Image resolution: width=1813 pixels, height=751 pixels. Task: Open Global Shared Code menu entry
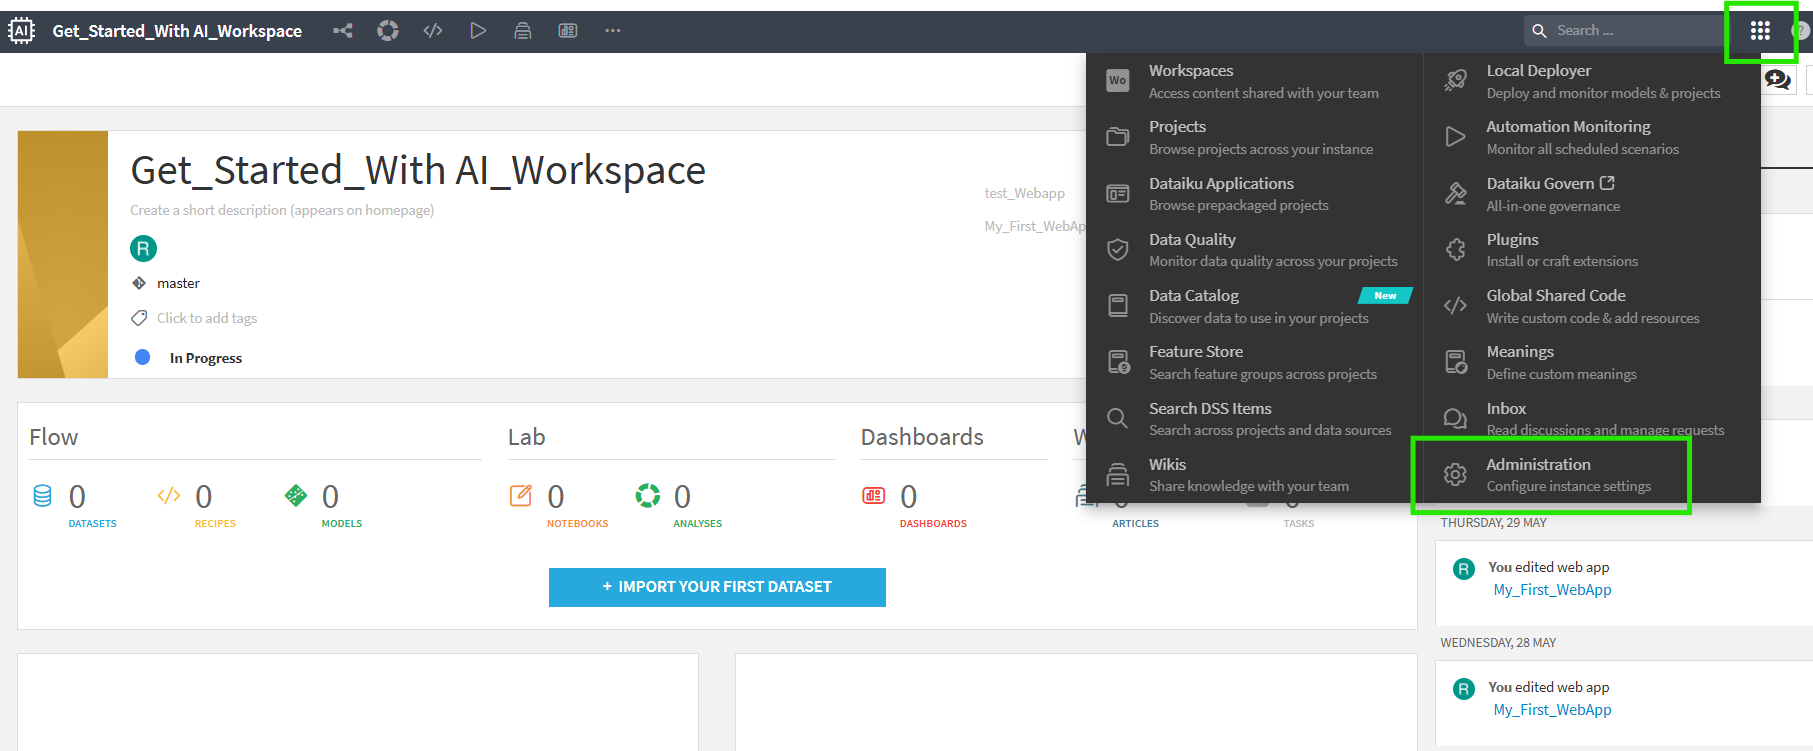tap(1592, 306)
